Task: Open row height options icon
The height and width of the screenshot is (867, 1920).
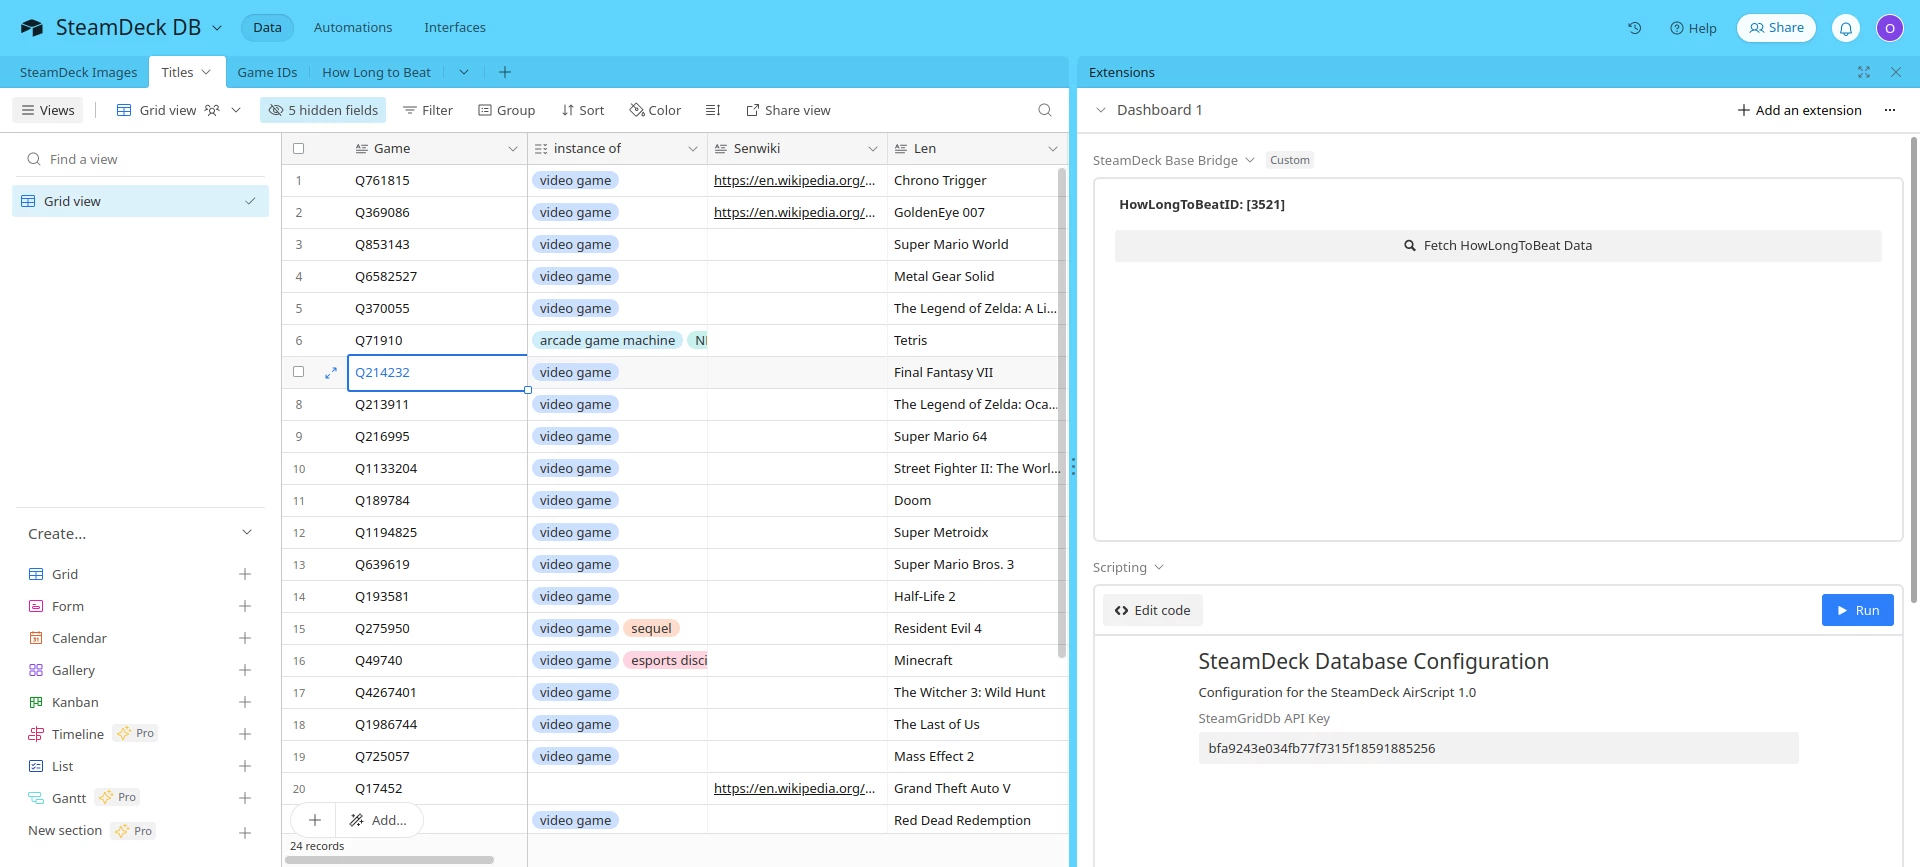Action: pyautogui.click(x=713, y=110)
